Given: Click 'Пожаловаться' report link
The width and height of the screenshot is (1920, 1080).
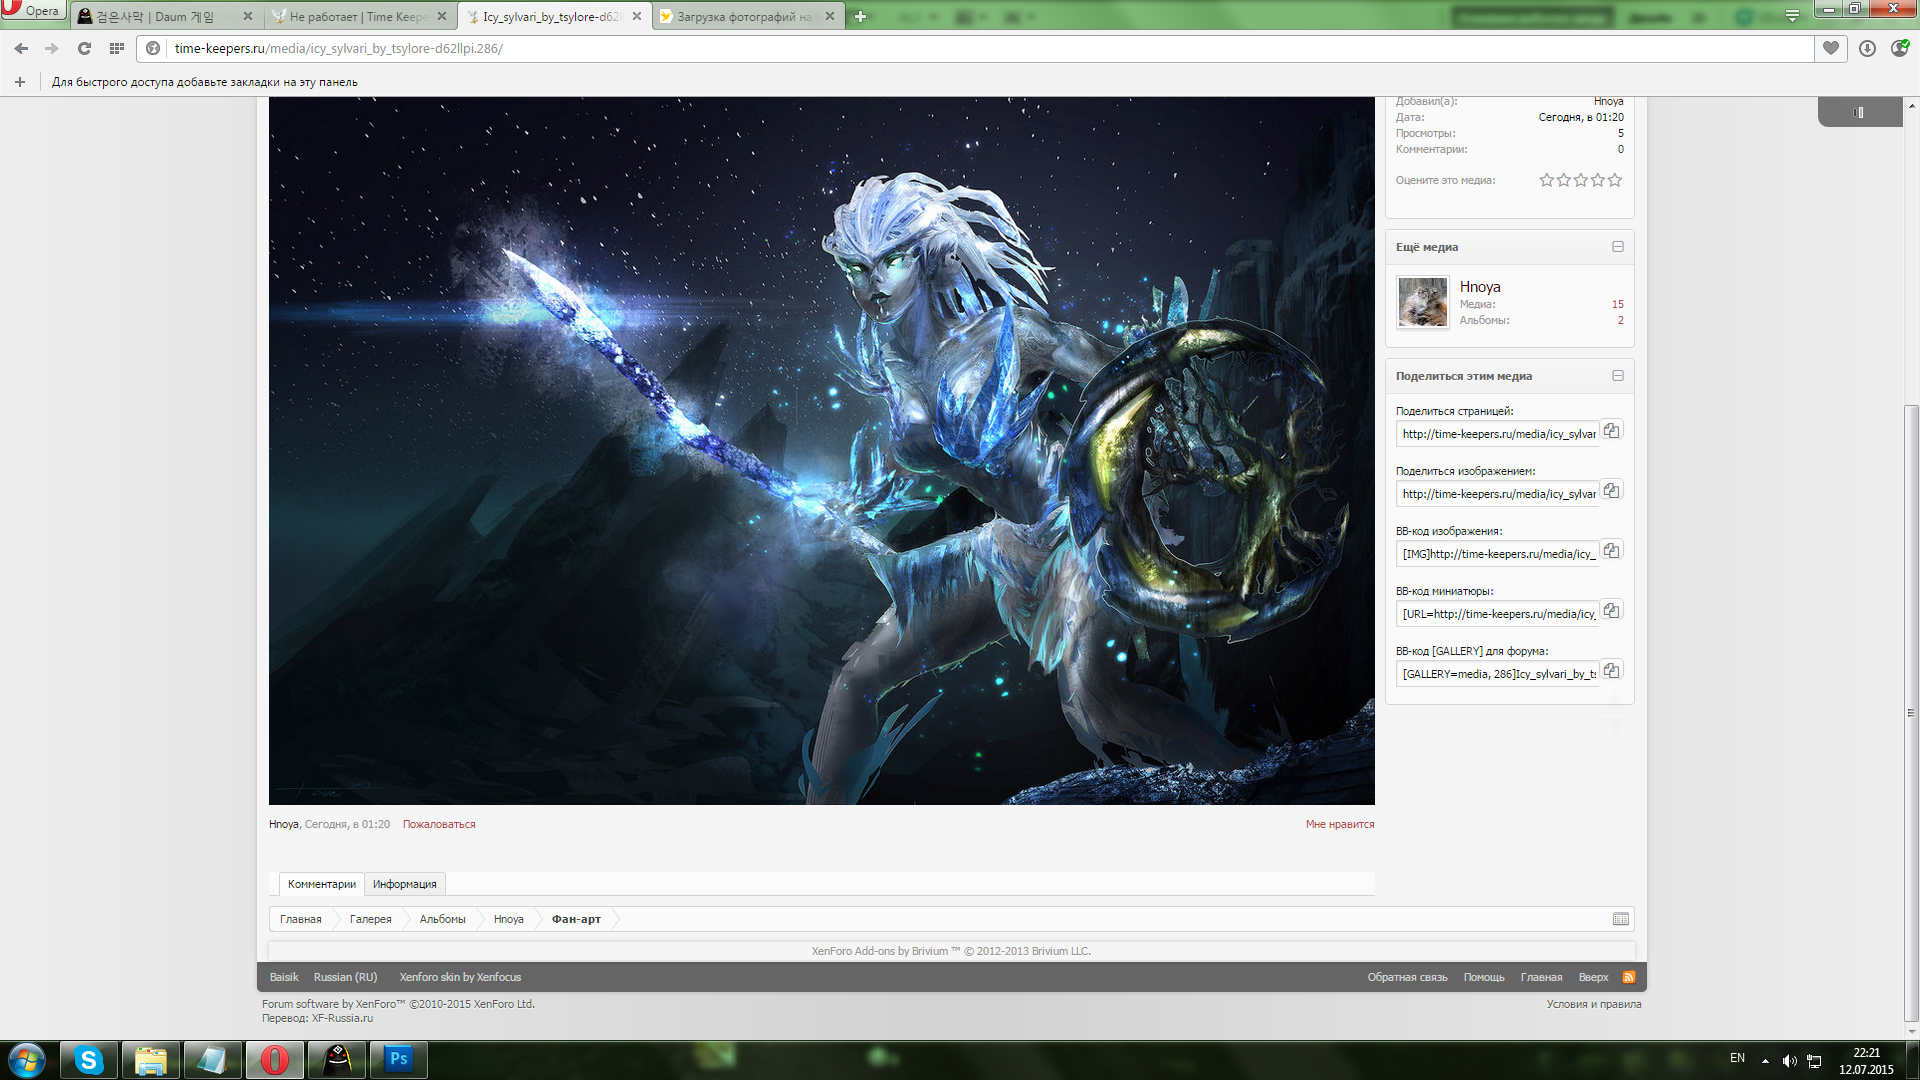Looking at the screenshot, I should (439, 824).
